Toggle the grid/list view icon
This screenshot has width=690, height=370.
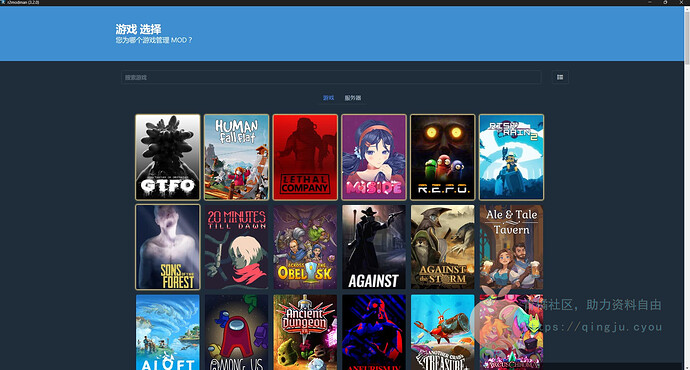[x=560, y=77]
